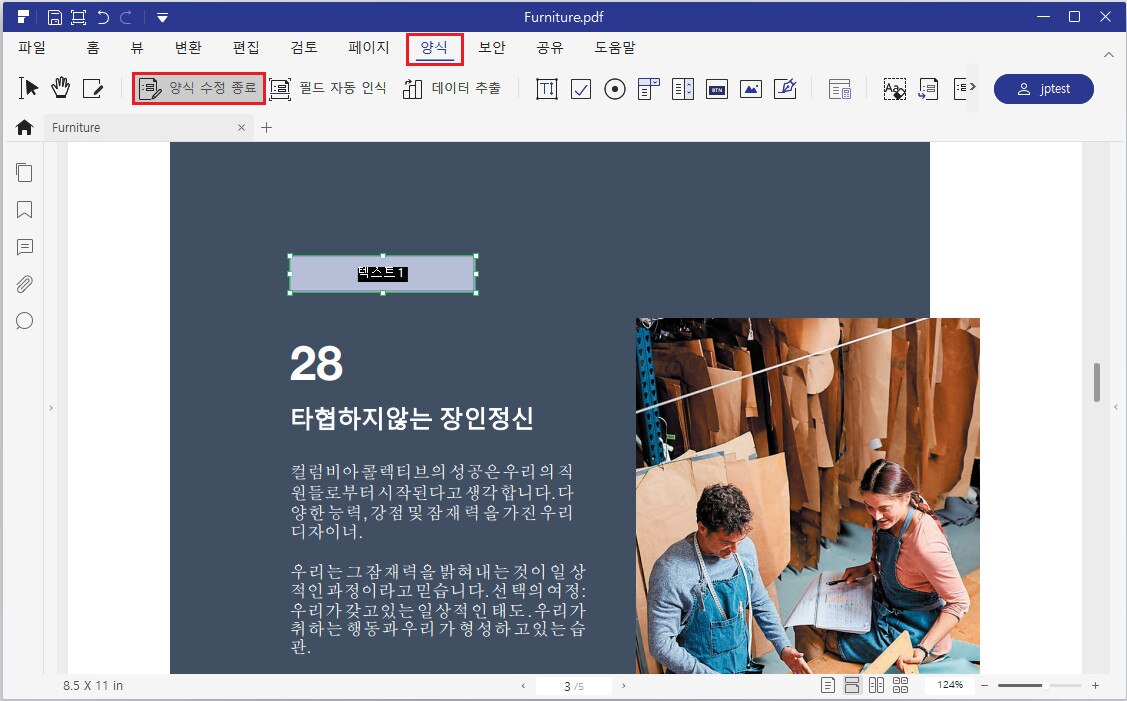Switch to two-page continuous view

[900, 685]
